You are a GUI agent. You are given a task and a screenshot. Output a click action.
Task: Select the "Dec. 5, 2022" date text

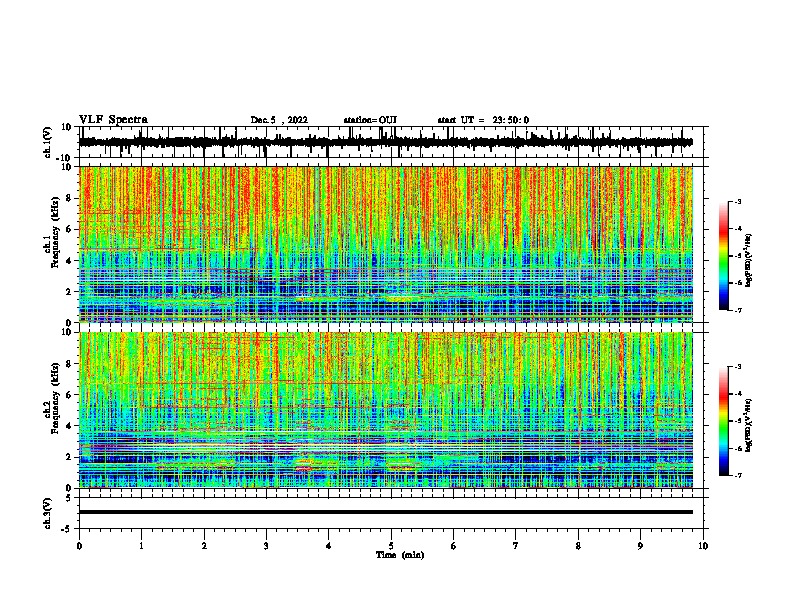[279, 120]
